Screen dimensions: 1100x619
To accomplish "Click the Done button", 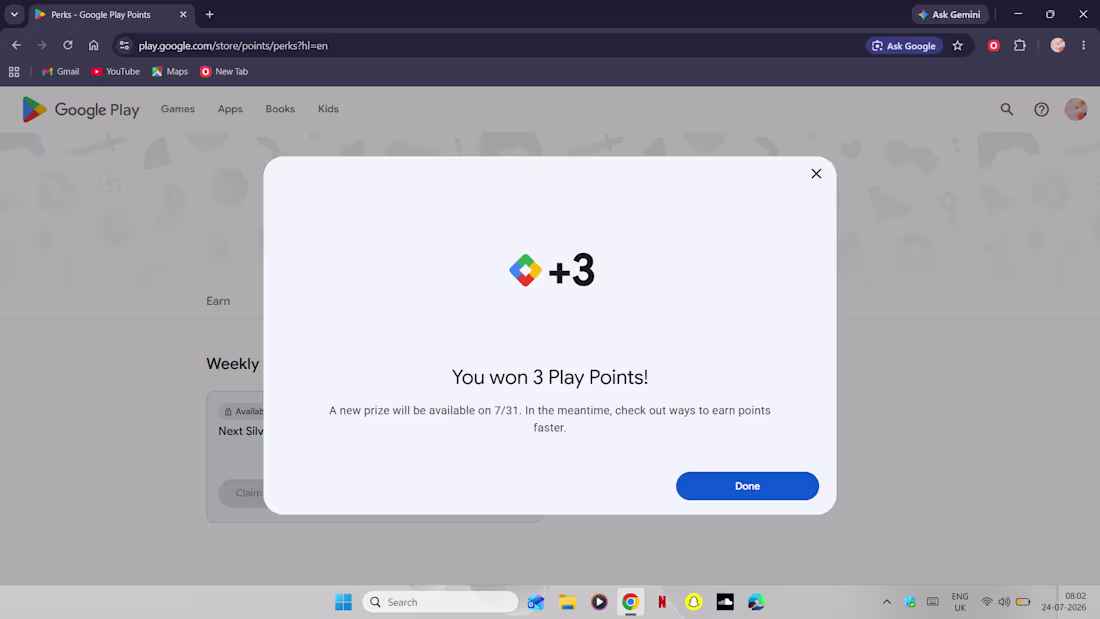I will [x=747, y=486].
